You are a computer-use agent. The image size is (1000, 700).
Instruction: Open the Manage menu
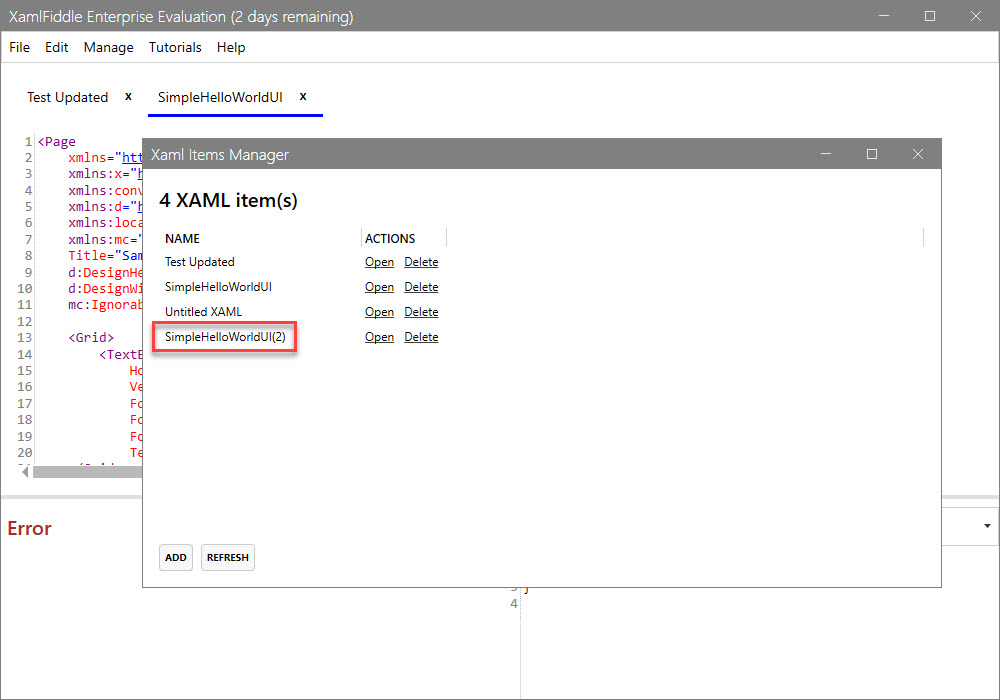tap(108, 47)
